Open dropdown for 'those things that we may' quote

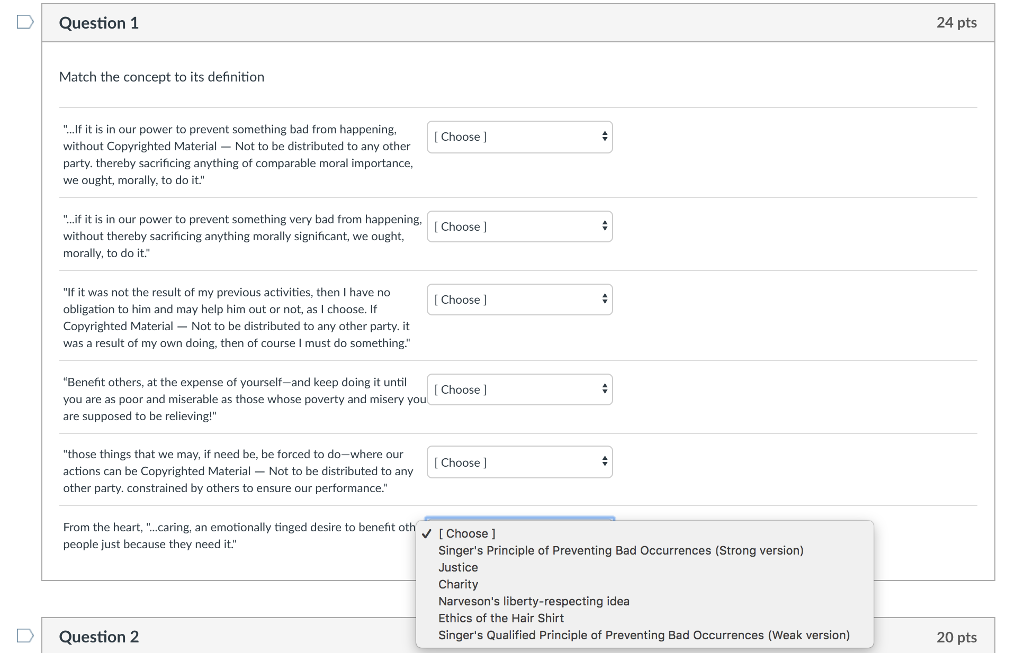pos(520,462)
